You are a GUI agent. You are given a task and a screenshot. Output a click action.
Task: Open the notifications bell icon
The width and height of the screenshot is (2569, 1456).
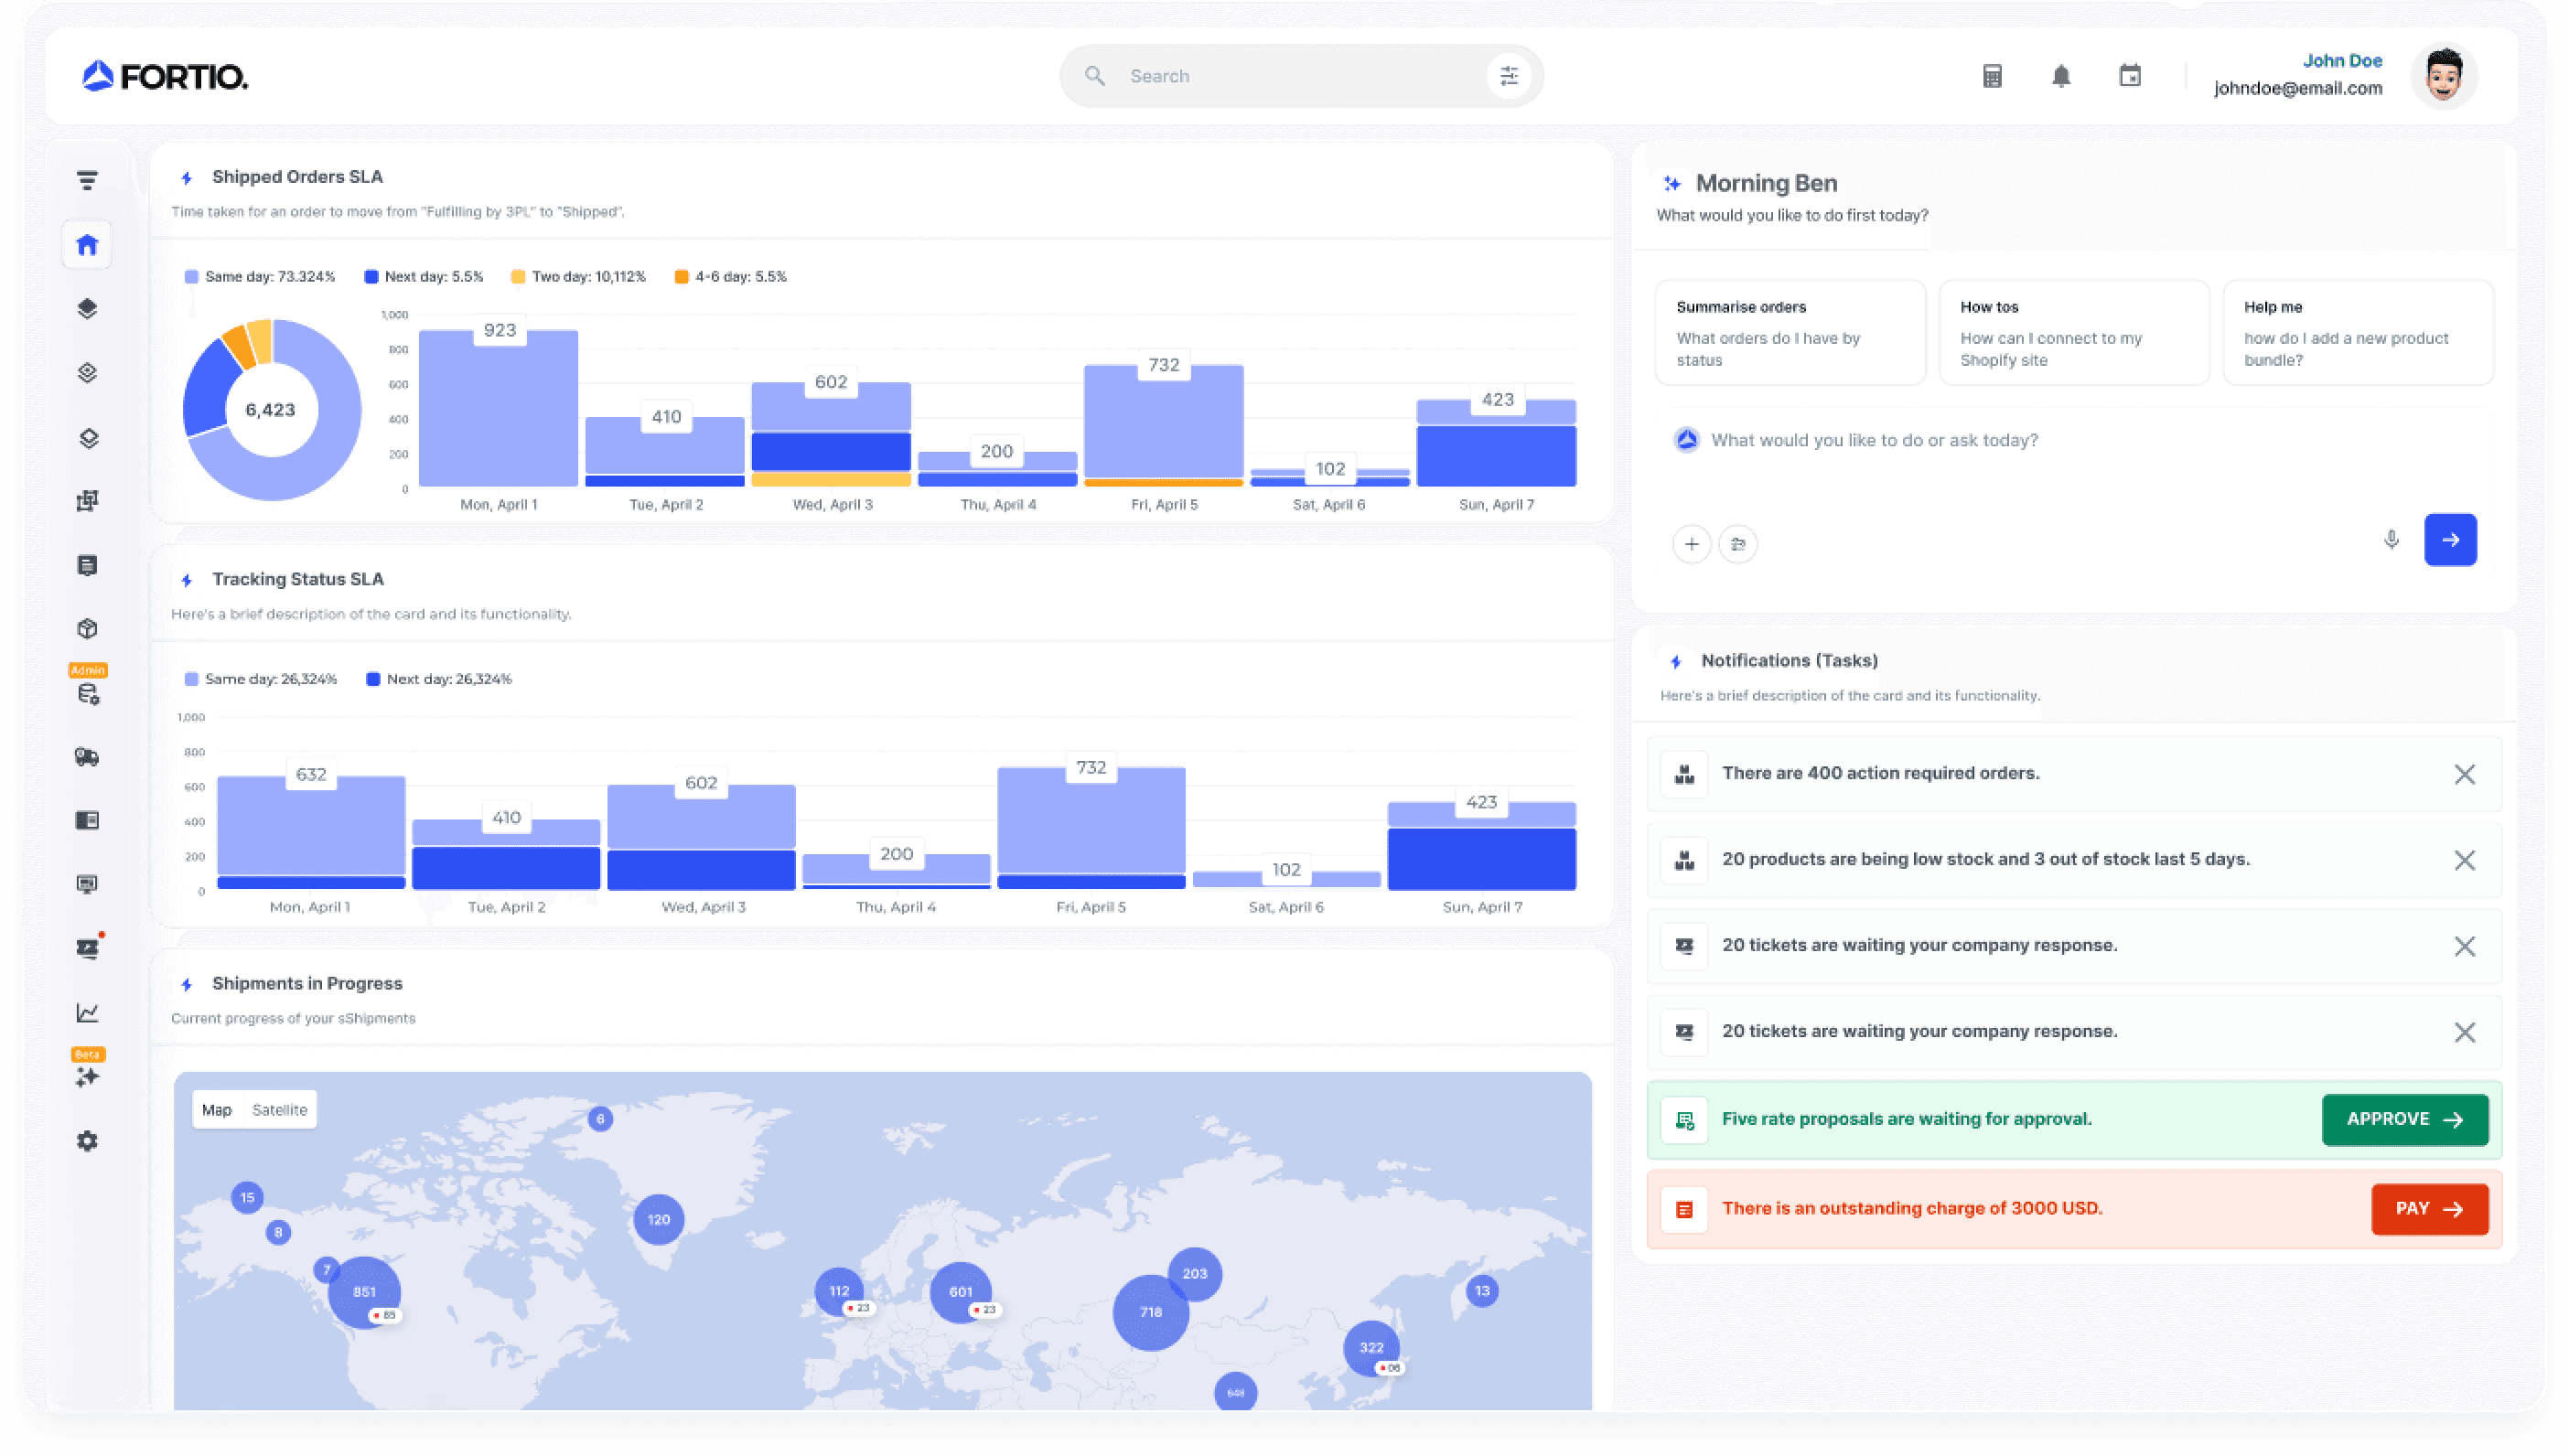pyautogui.click(x=2060, y=76)
